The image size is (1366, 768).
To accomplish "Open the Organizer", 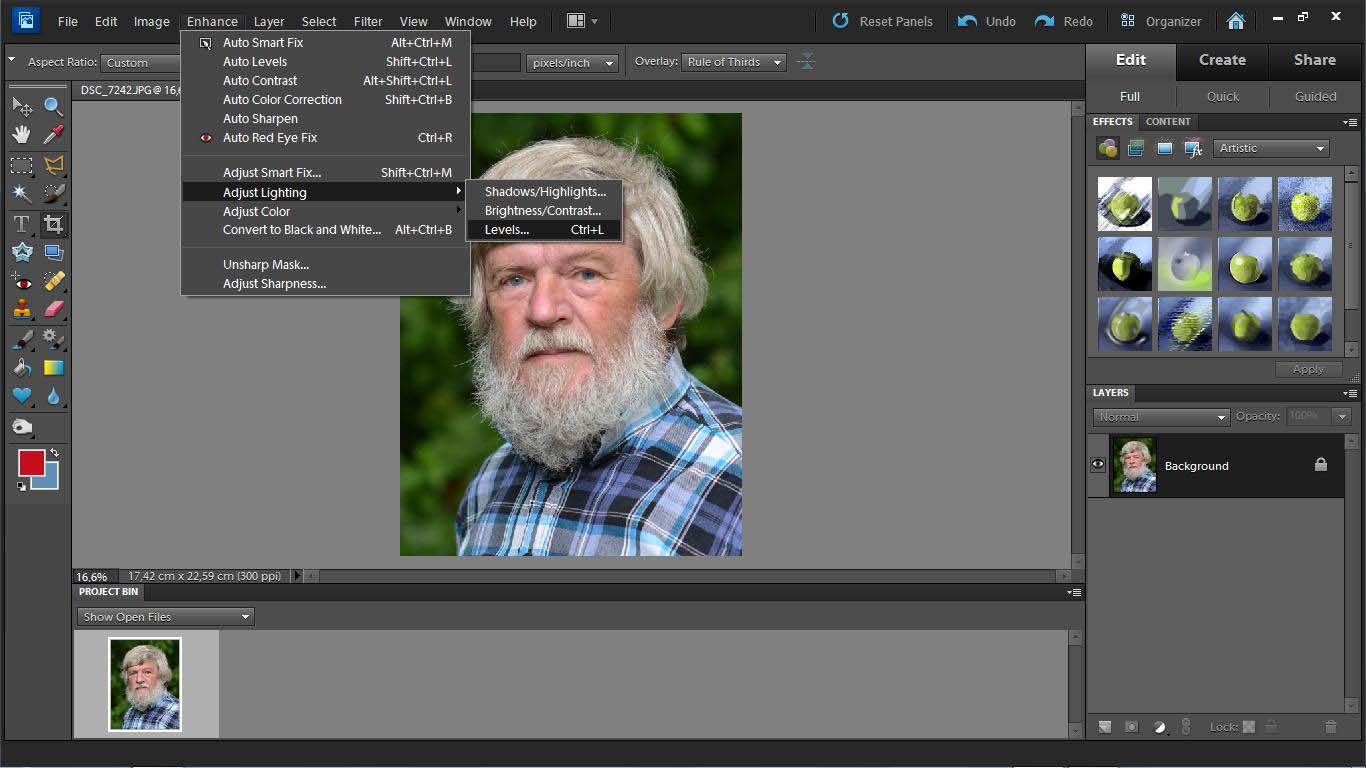I will pyautogui.click(x=1161, y=21).
